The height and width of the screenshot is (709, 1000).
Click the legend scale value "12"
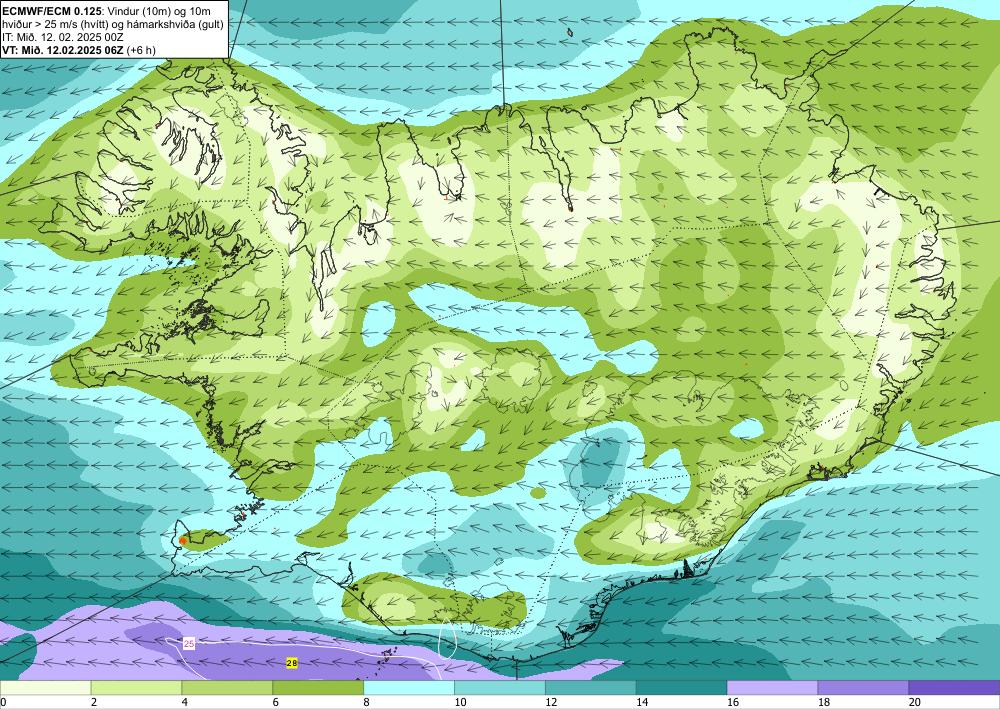[551, 702]
